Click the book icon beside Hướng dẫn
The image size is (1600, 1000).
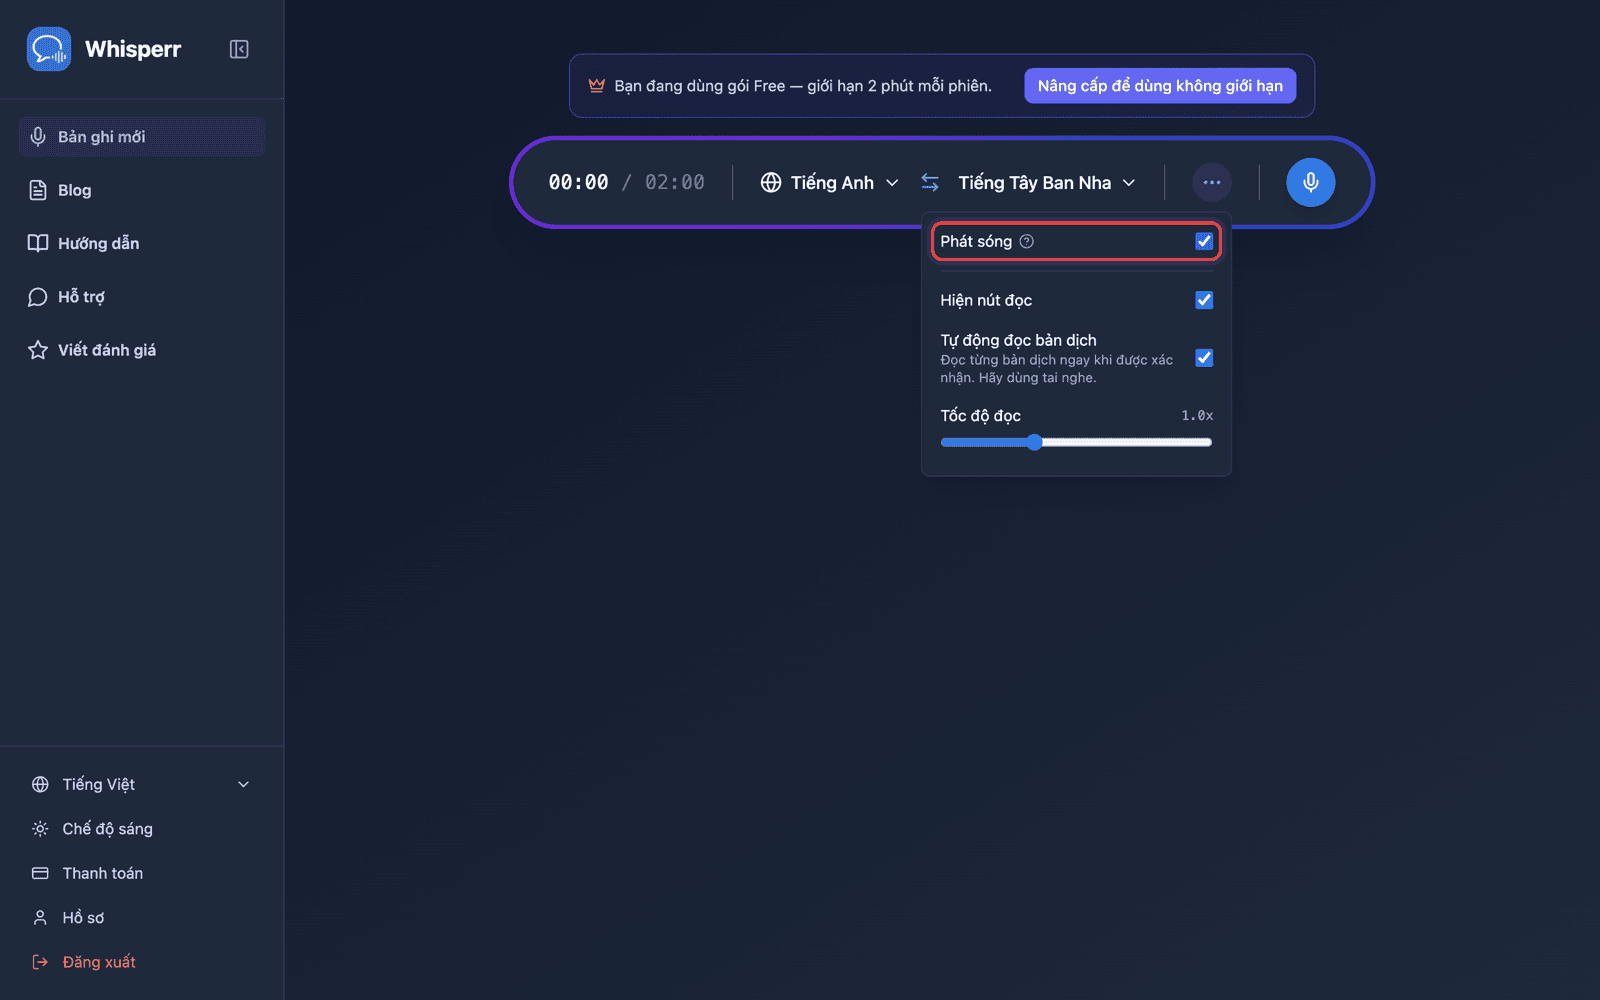tap(38, 243)
